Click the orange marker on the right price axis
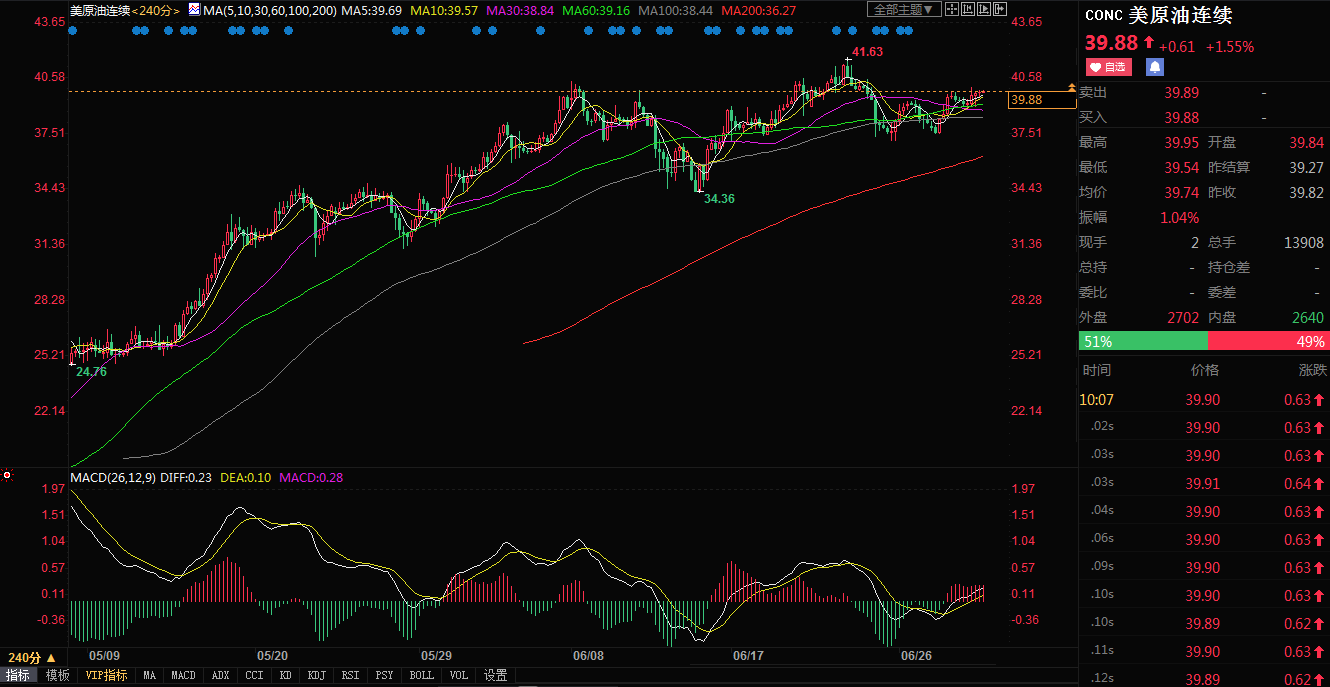 (1072, 89)
